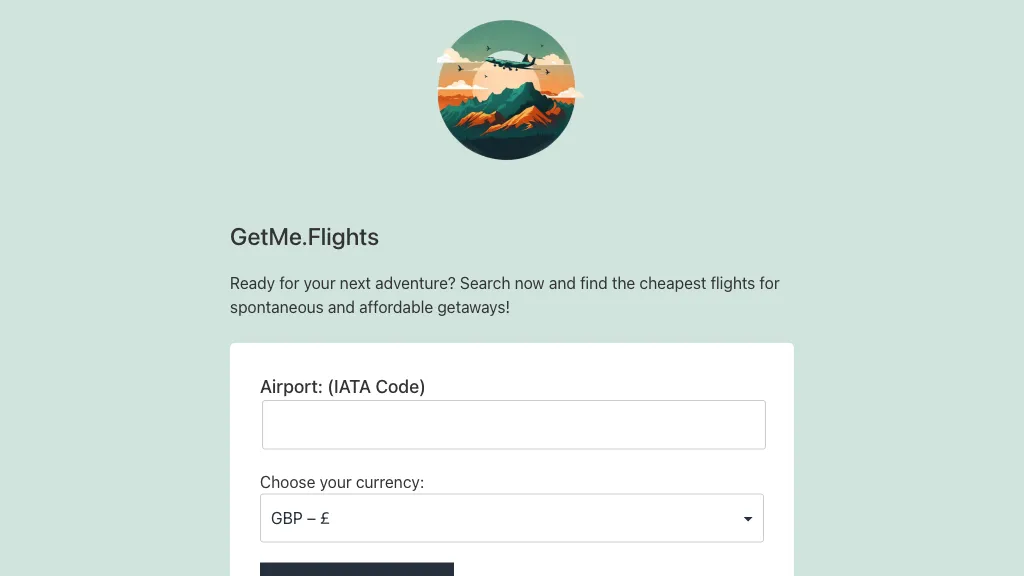Click the 'Choose your currency:' label
Screen dimensions: 1024x576
point(342,482)
